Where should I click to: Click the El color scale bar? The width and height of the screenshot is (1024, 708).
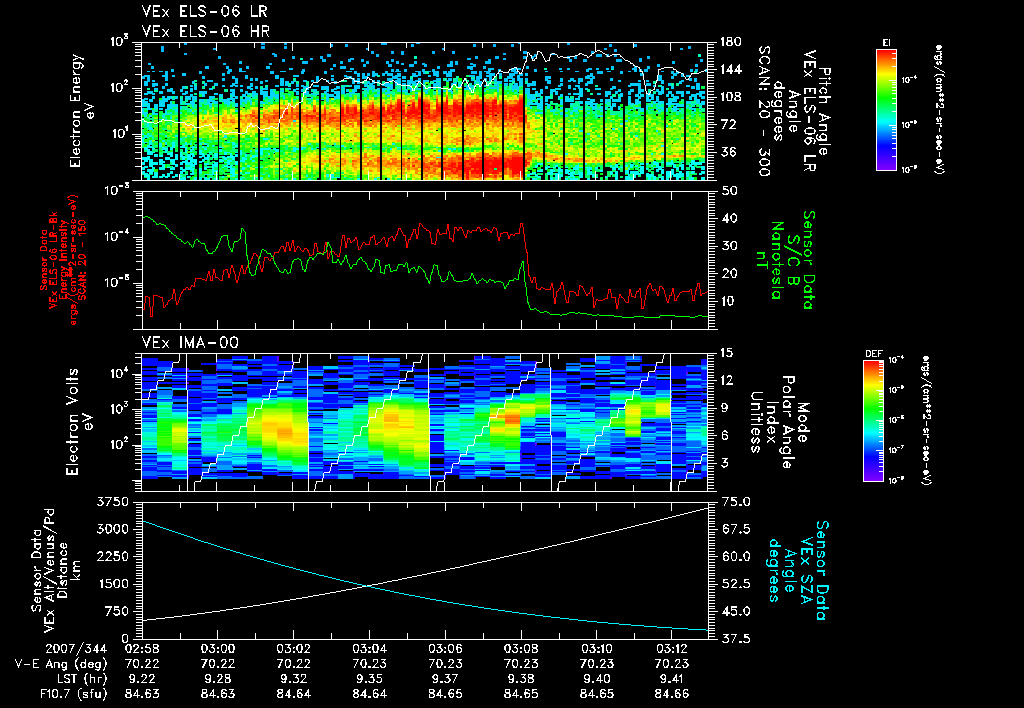pos(886,110)
